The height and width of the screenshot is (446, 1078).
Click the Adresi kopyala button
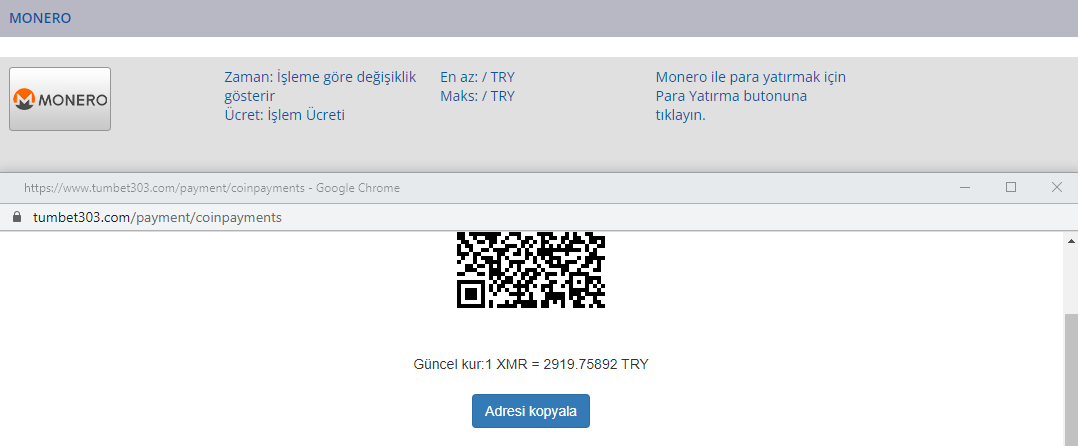point(531,411)
